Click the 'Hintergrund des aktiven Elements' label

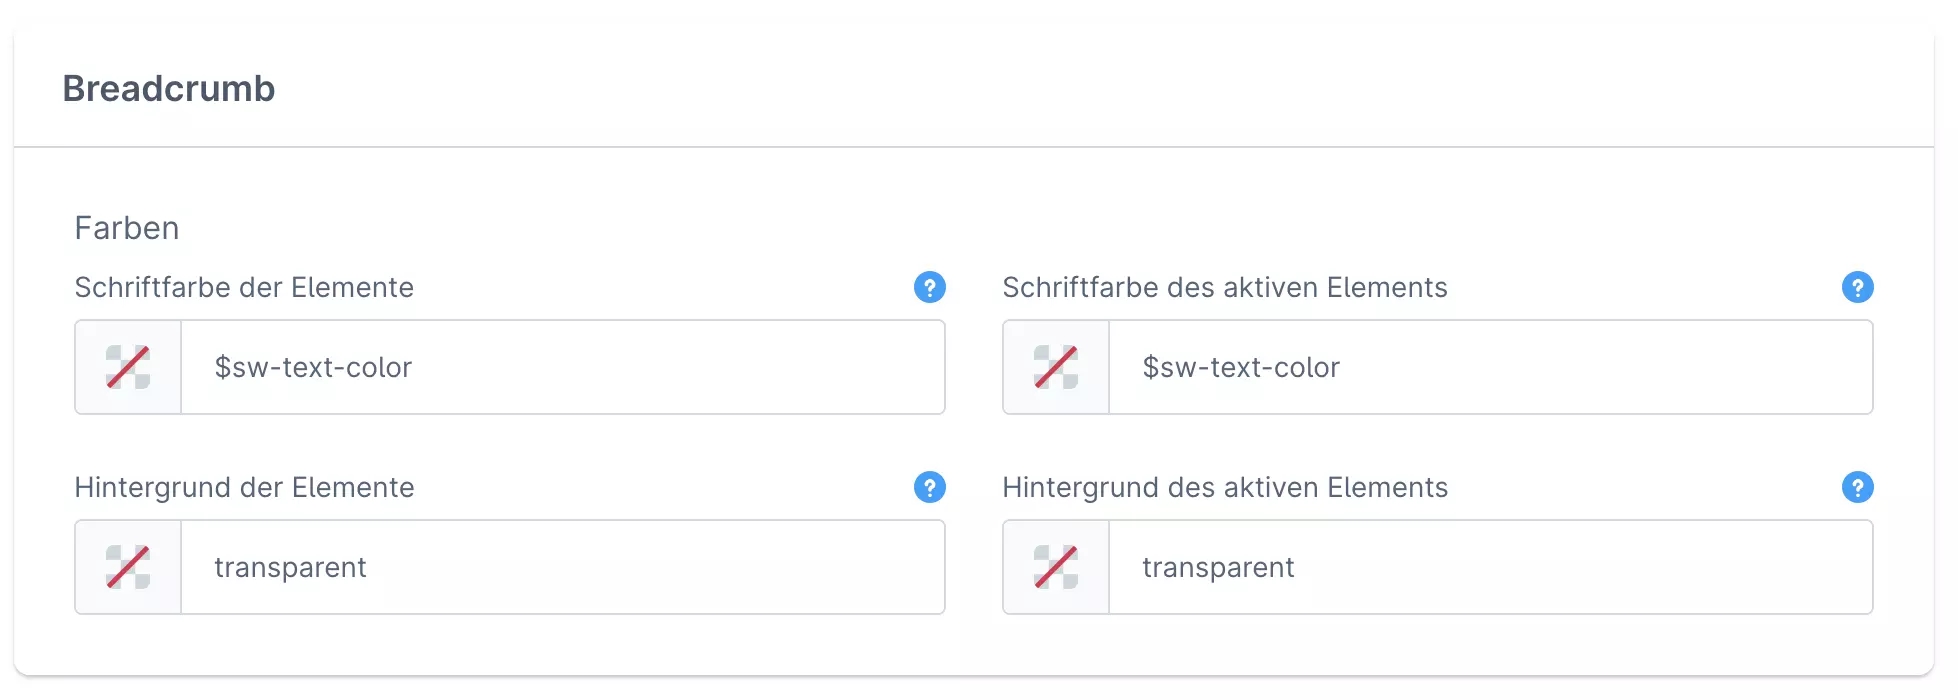point(1224,488)
